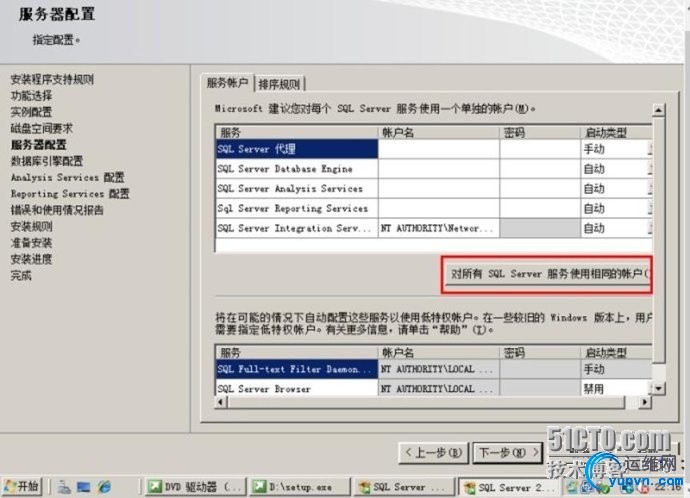Click the vertical scrollbar up arrow

pyautogui.click(x=658, y=110)
